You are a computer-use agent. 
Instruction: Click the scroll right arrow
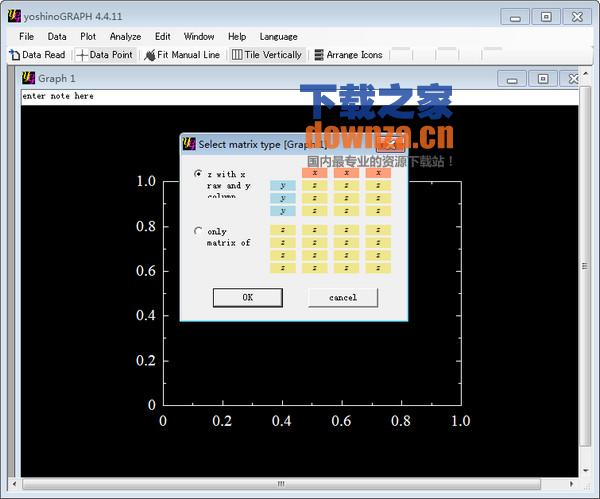pos(572,484)
